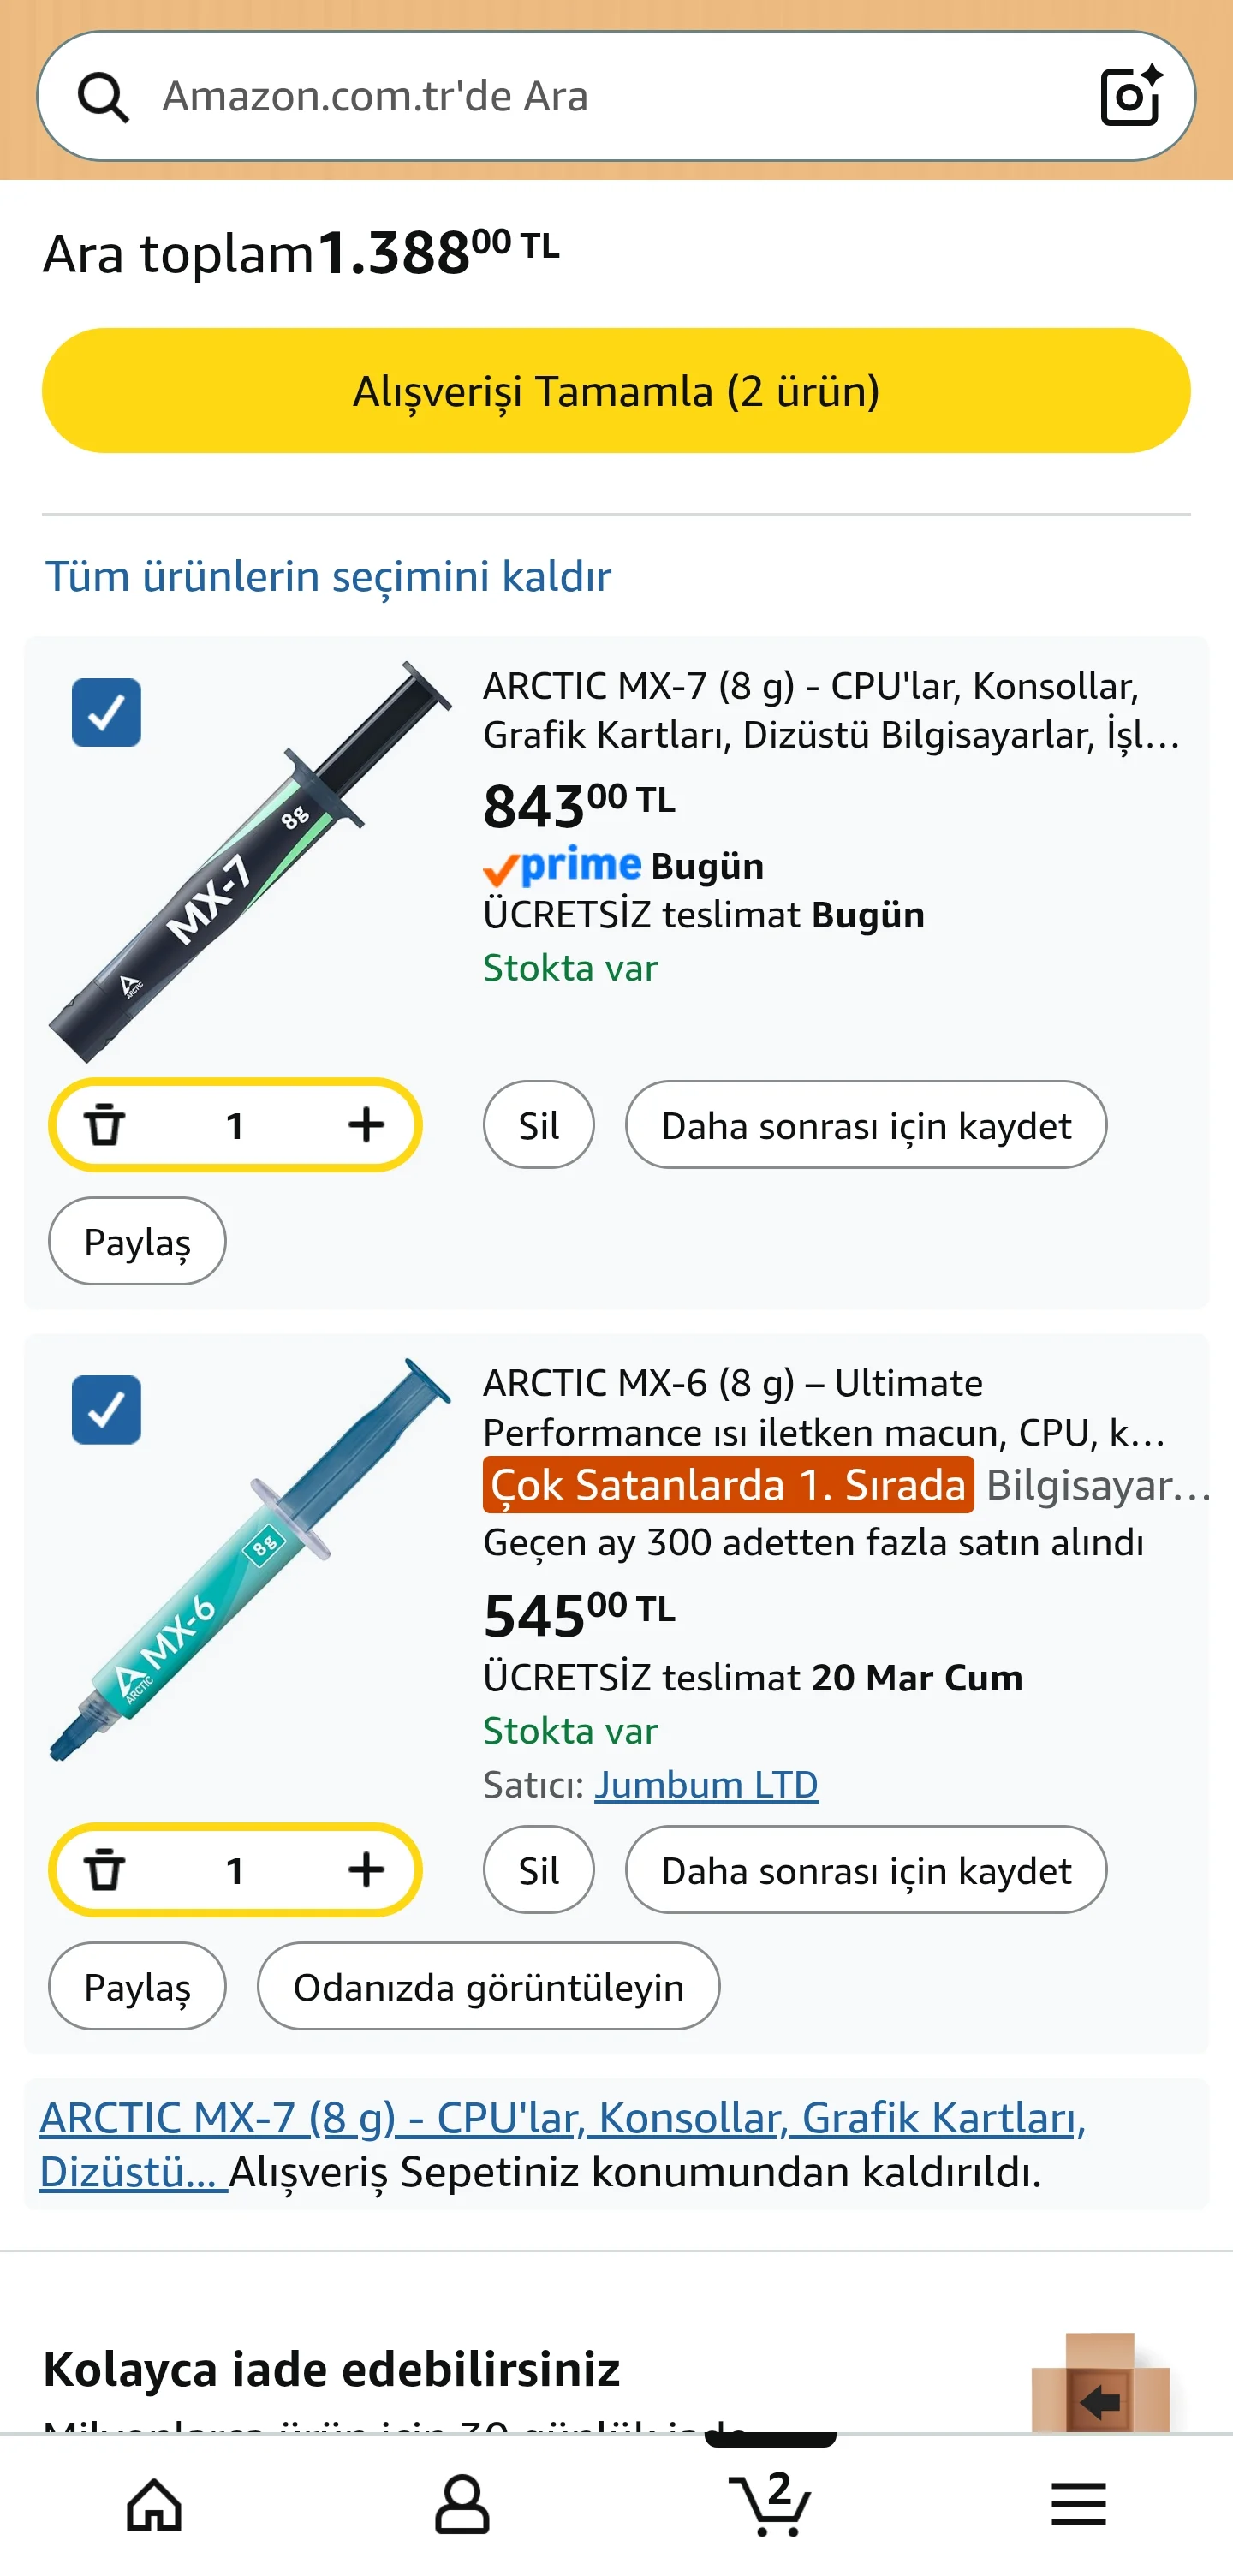This screenshot has height=2576, width=1233.
Task: Increase MX-6 quantity with plus icon
Action: [366, 1870]
